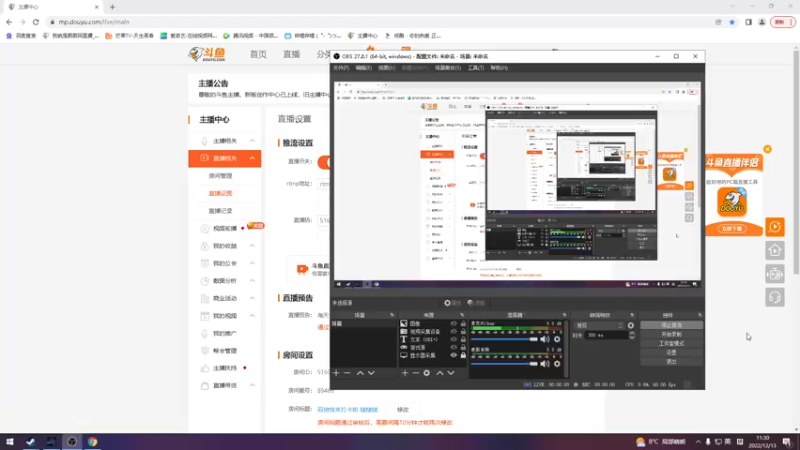Expand the 主播相关 sidebar section
This screenshot has height=450, width=800.
tap(253, 141)
